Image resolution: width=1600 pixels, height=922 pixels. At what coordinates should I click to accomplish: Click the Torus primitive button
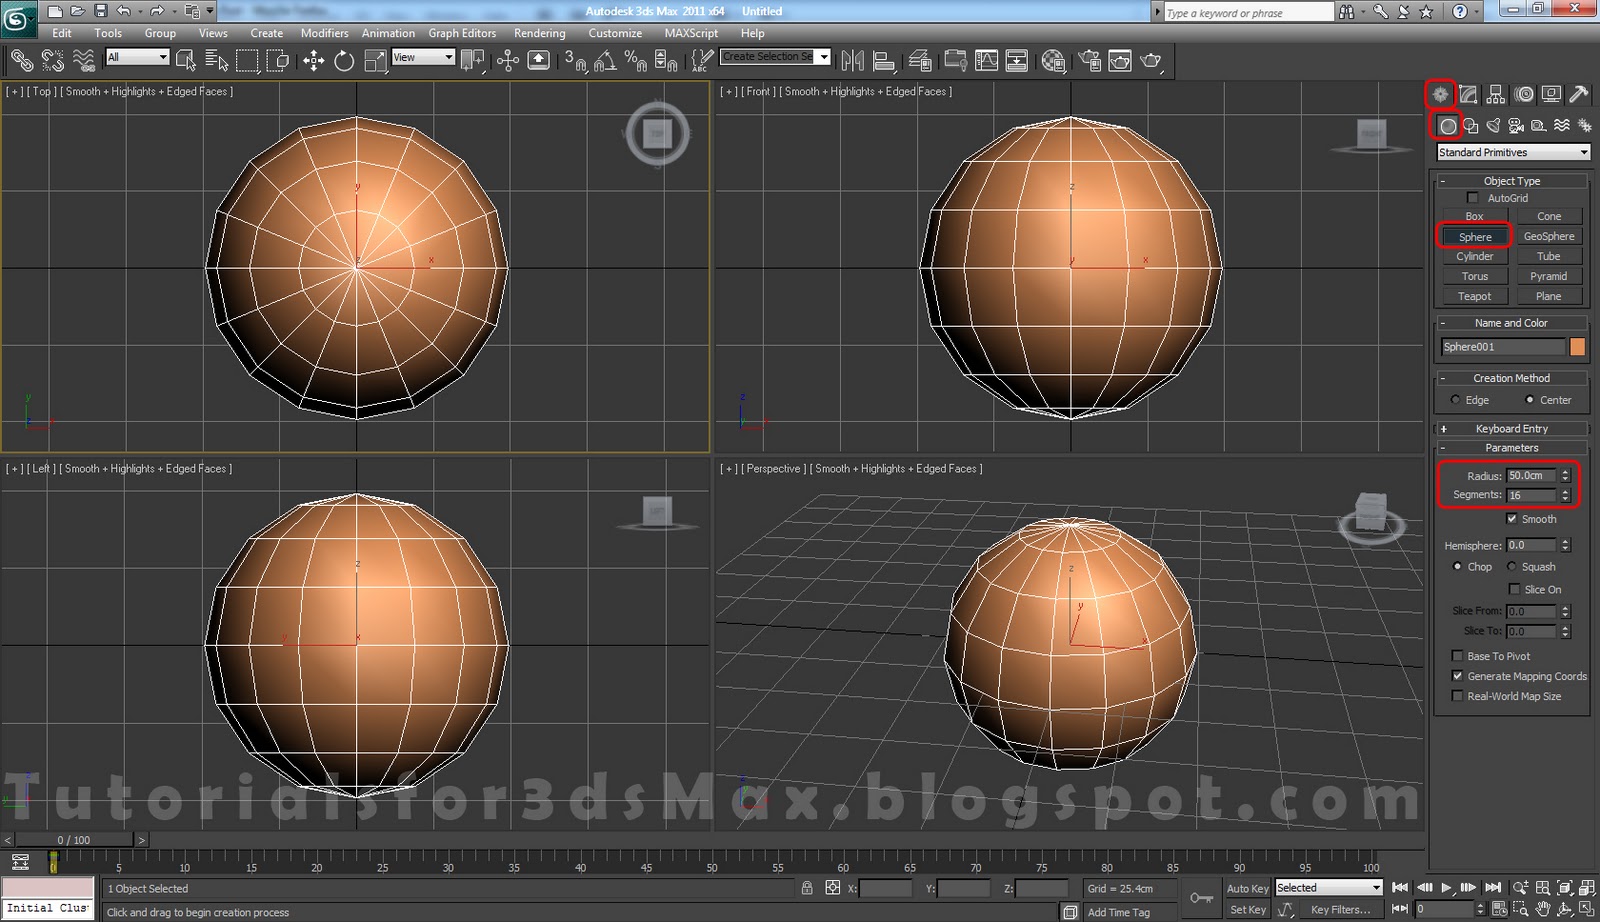click(x=1474, y=276)
